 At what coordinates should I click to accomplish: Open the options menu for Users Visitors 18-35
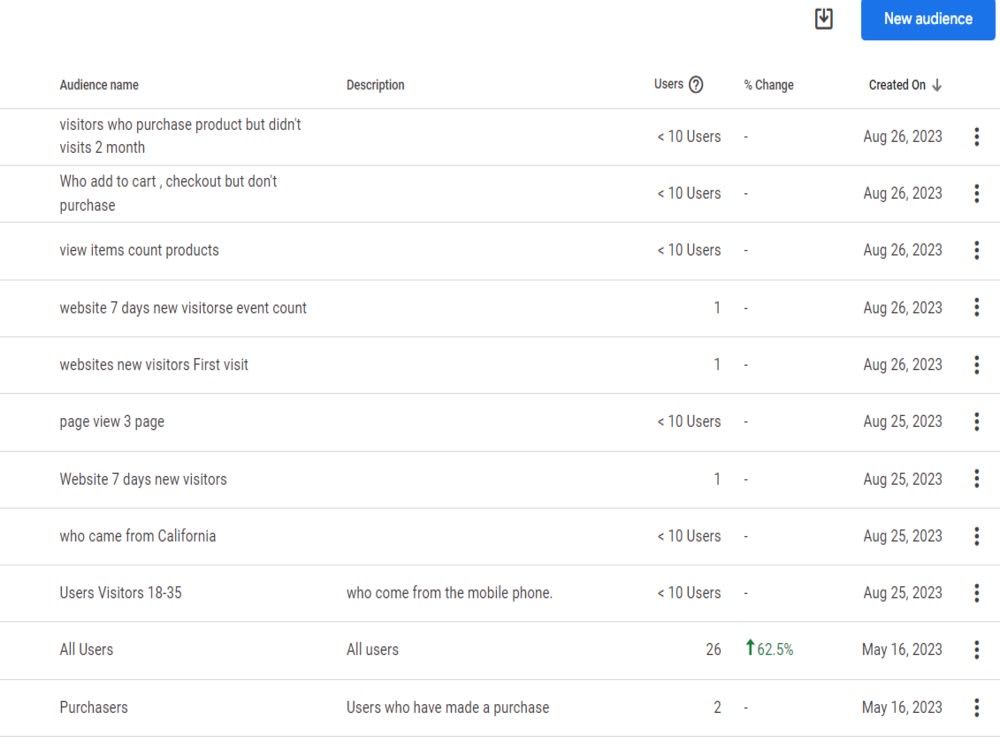[x=977, y=592]
